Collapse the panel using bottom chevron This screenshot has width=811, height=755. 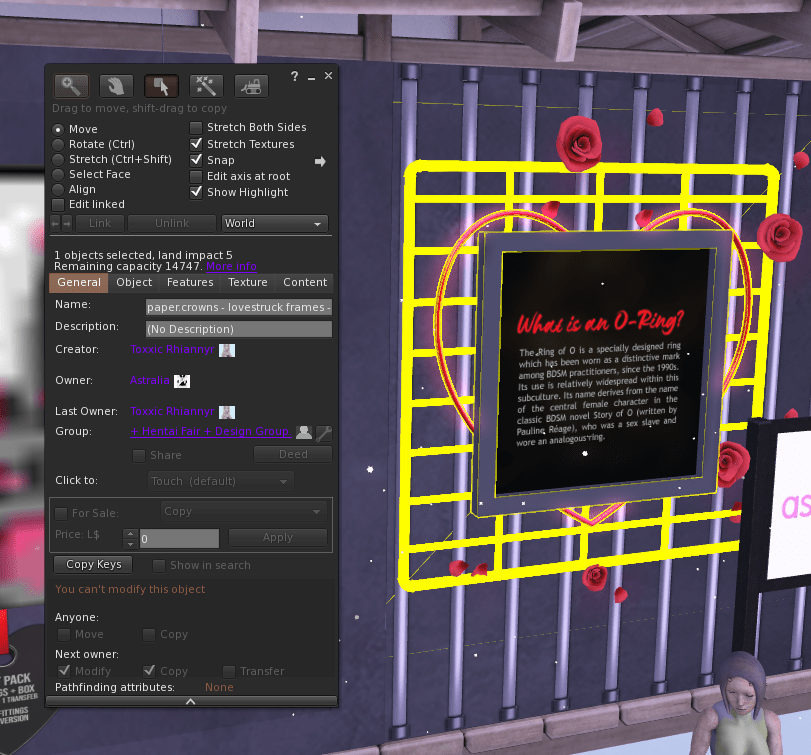pyautogui.click(x=190, y=702)
